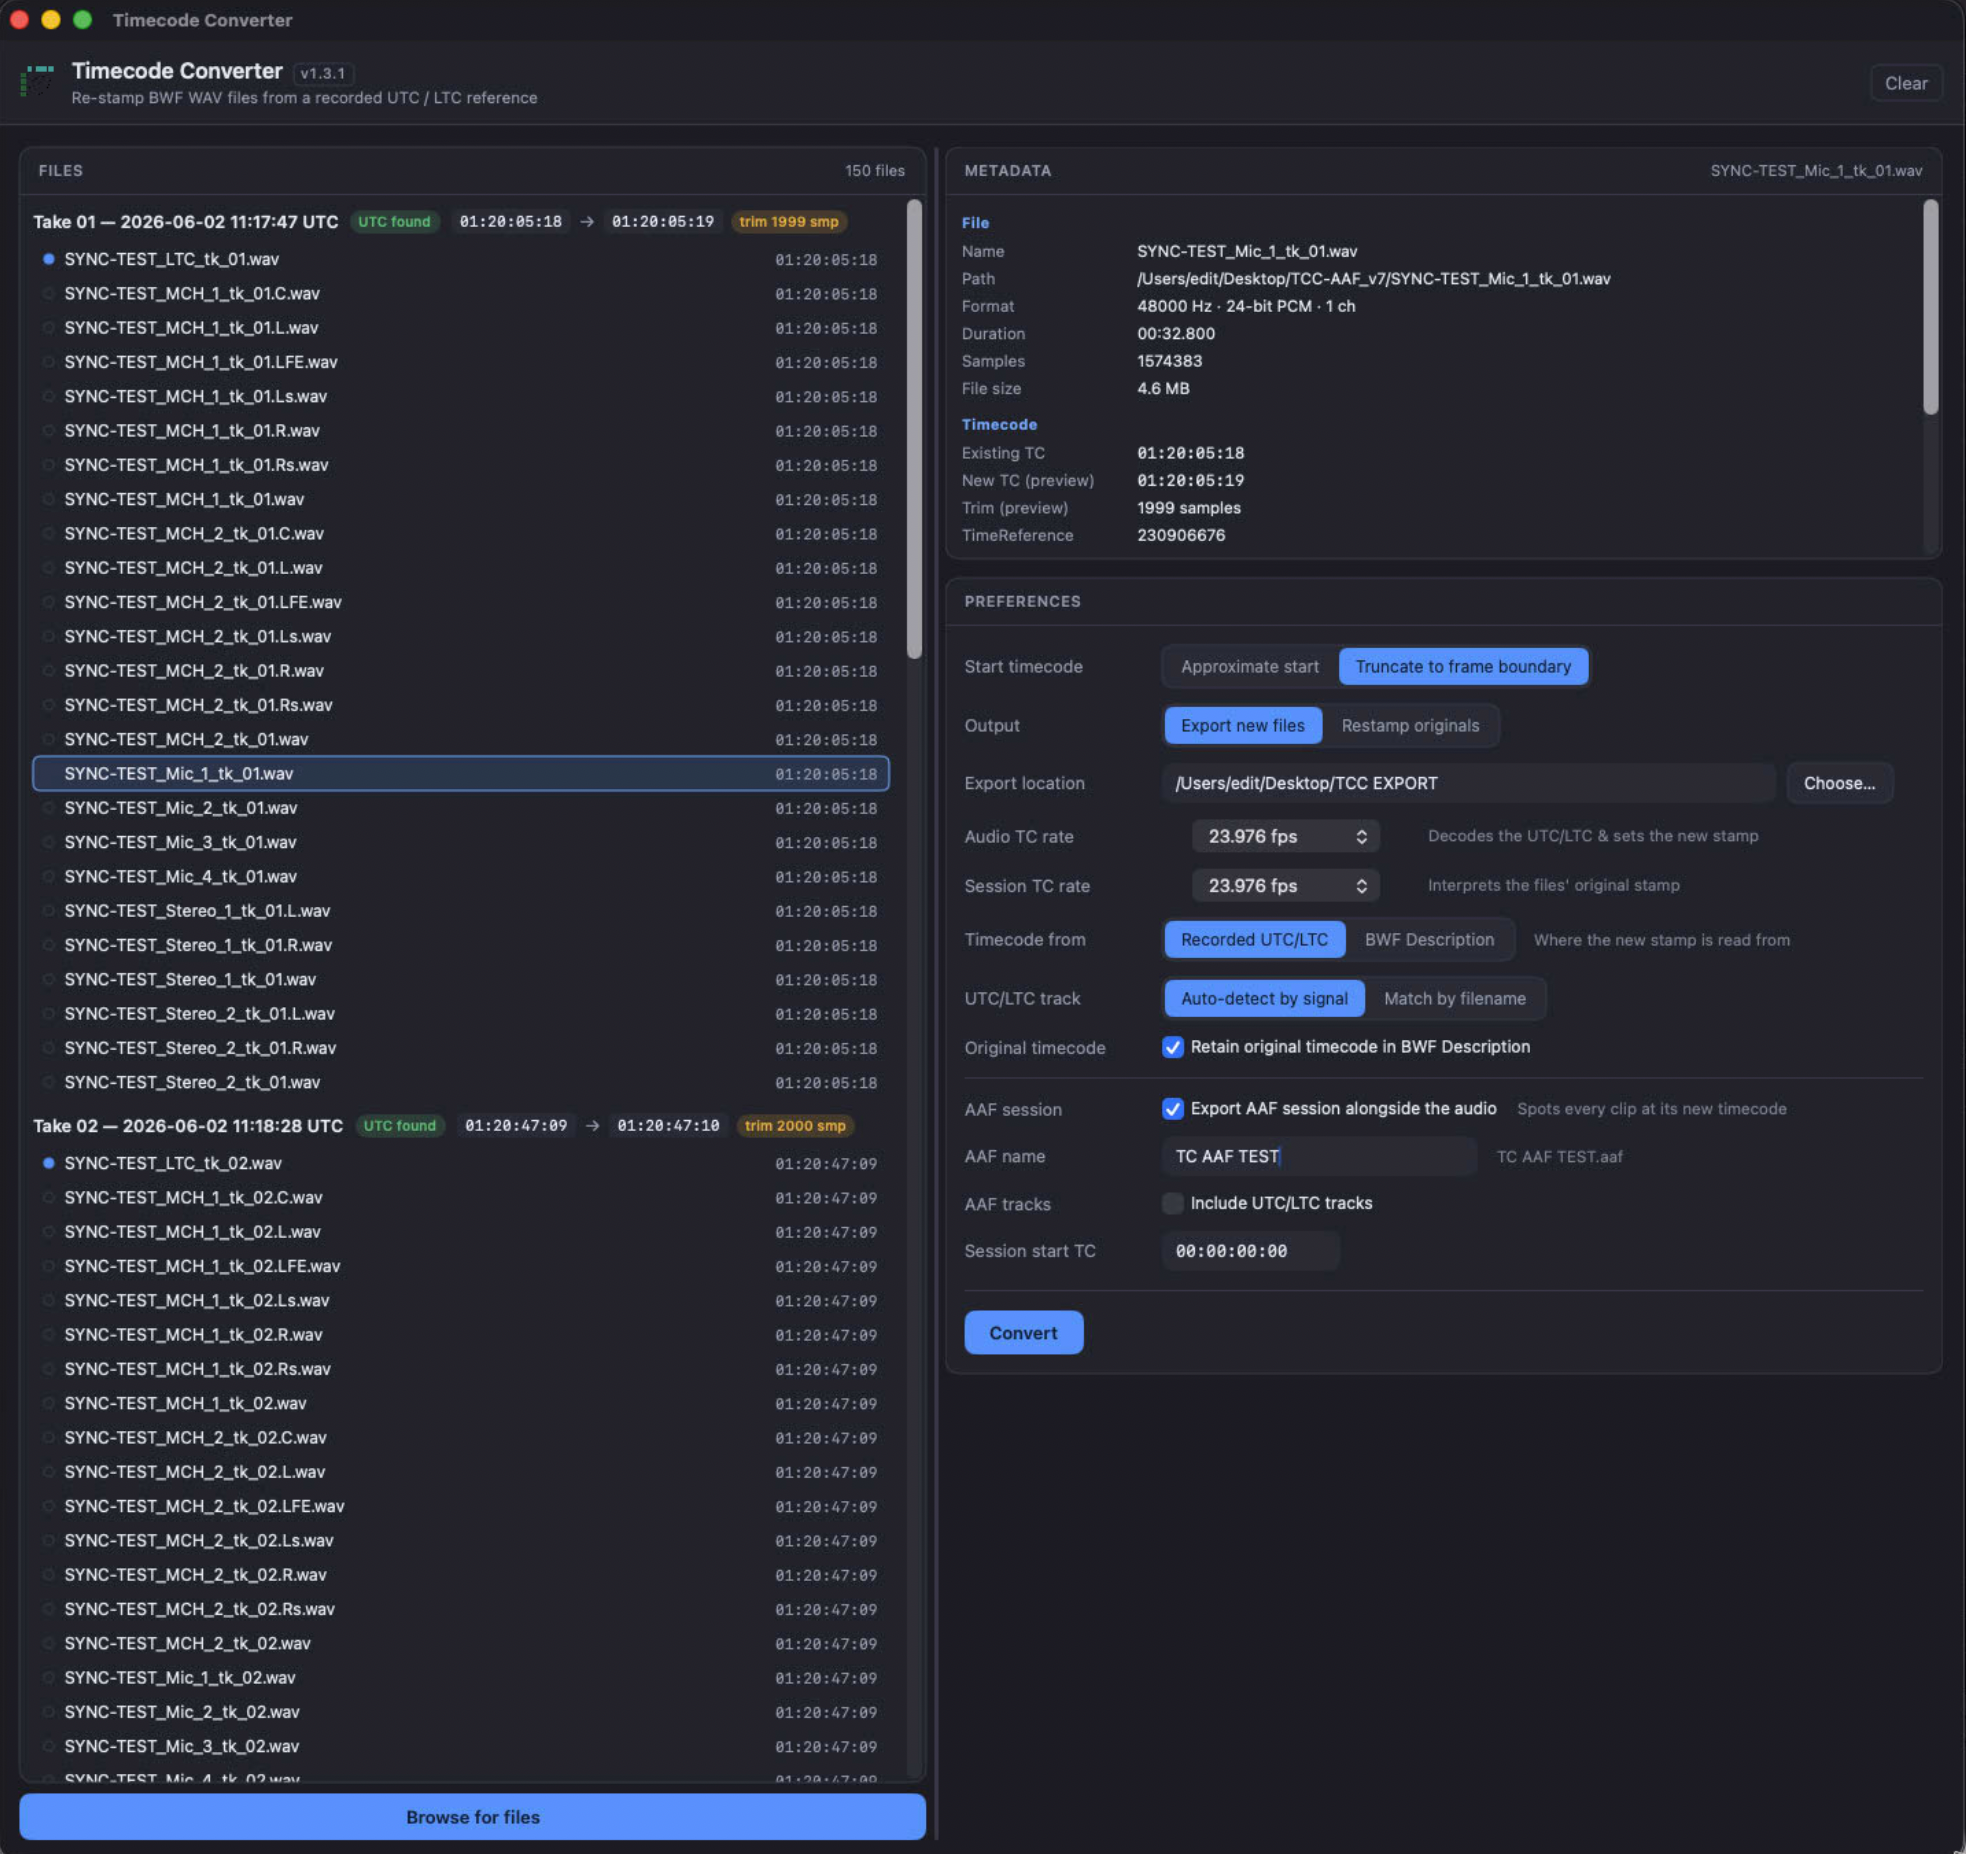Select SYNC-TEST_Stereo_2_tk_01.wav
Viewport: 1966px width, 1854px height.
[461, 1082]
